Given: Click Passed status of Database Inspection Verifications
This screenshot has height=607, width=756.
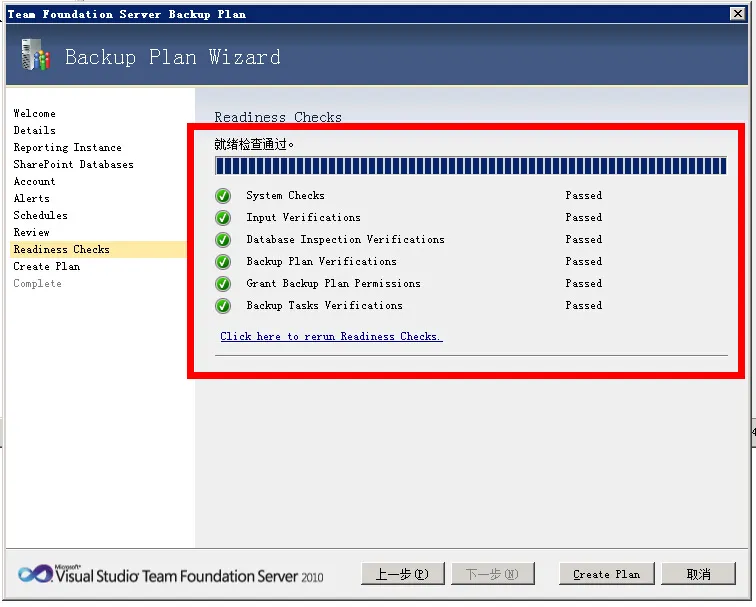Looking at the screenshot, I should pyautogui.click(x=584, y=240).
